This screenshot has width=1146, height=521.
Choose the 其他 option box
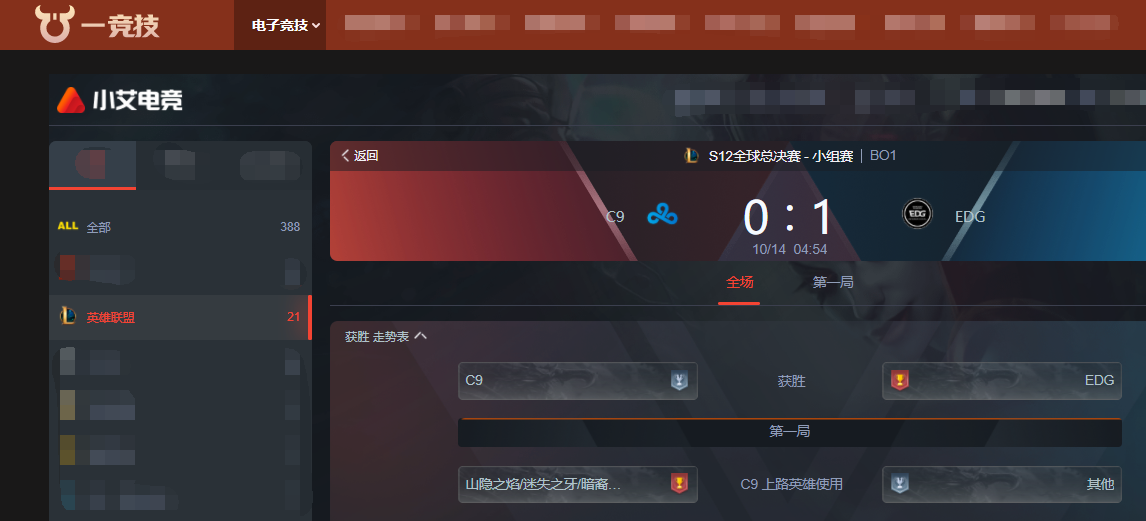[x=1002, y=484]
